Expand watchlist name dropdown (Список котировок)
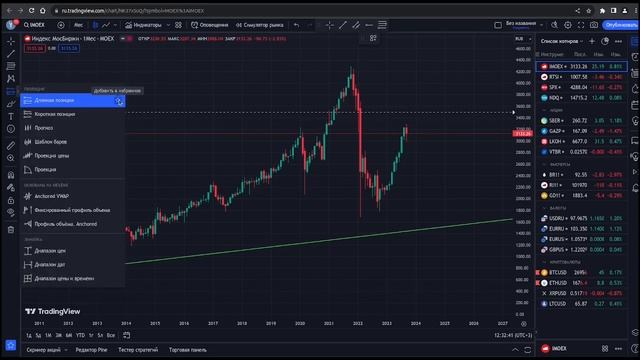This screenshot has width=640, height=360. [x=562, y=41]
